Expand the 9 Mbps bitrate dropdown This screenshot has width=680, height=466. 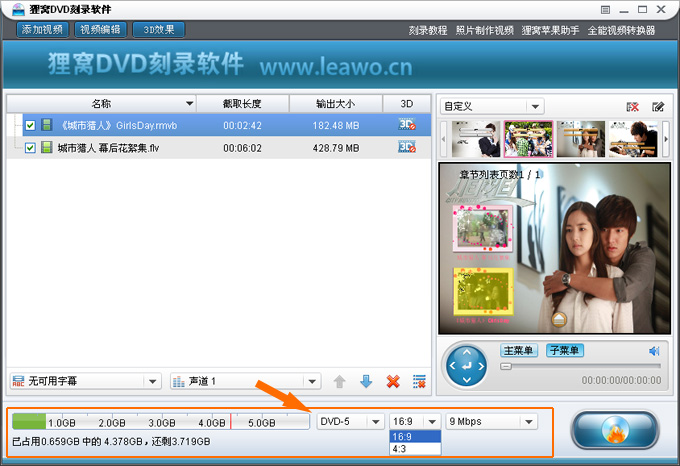pyautogui.click(x=529, y=421)
